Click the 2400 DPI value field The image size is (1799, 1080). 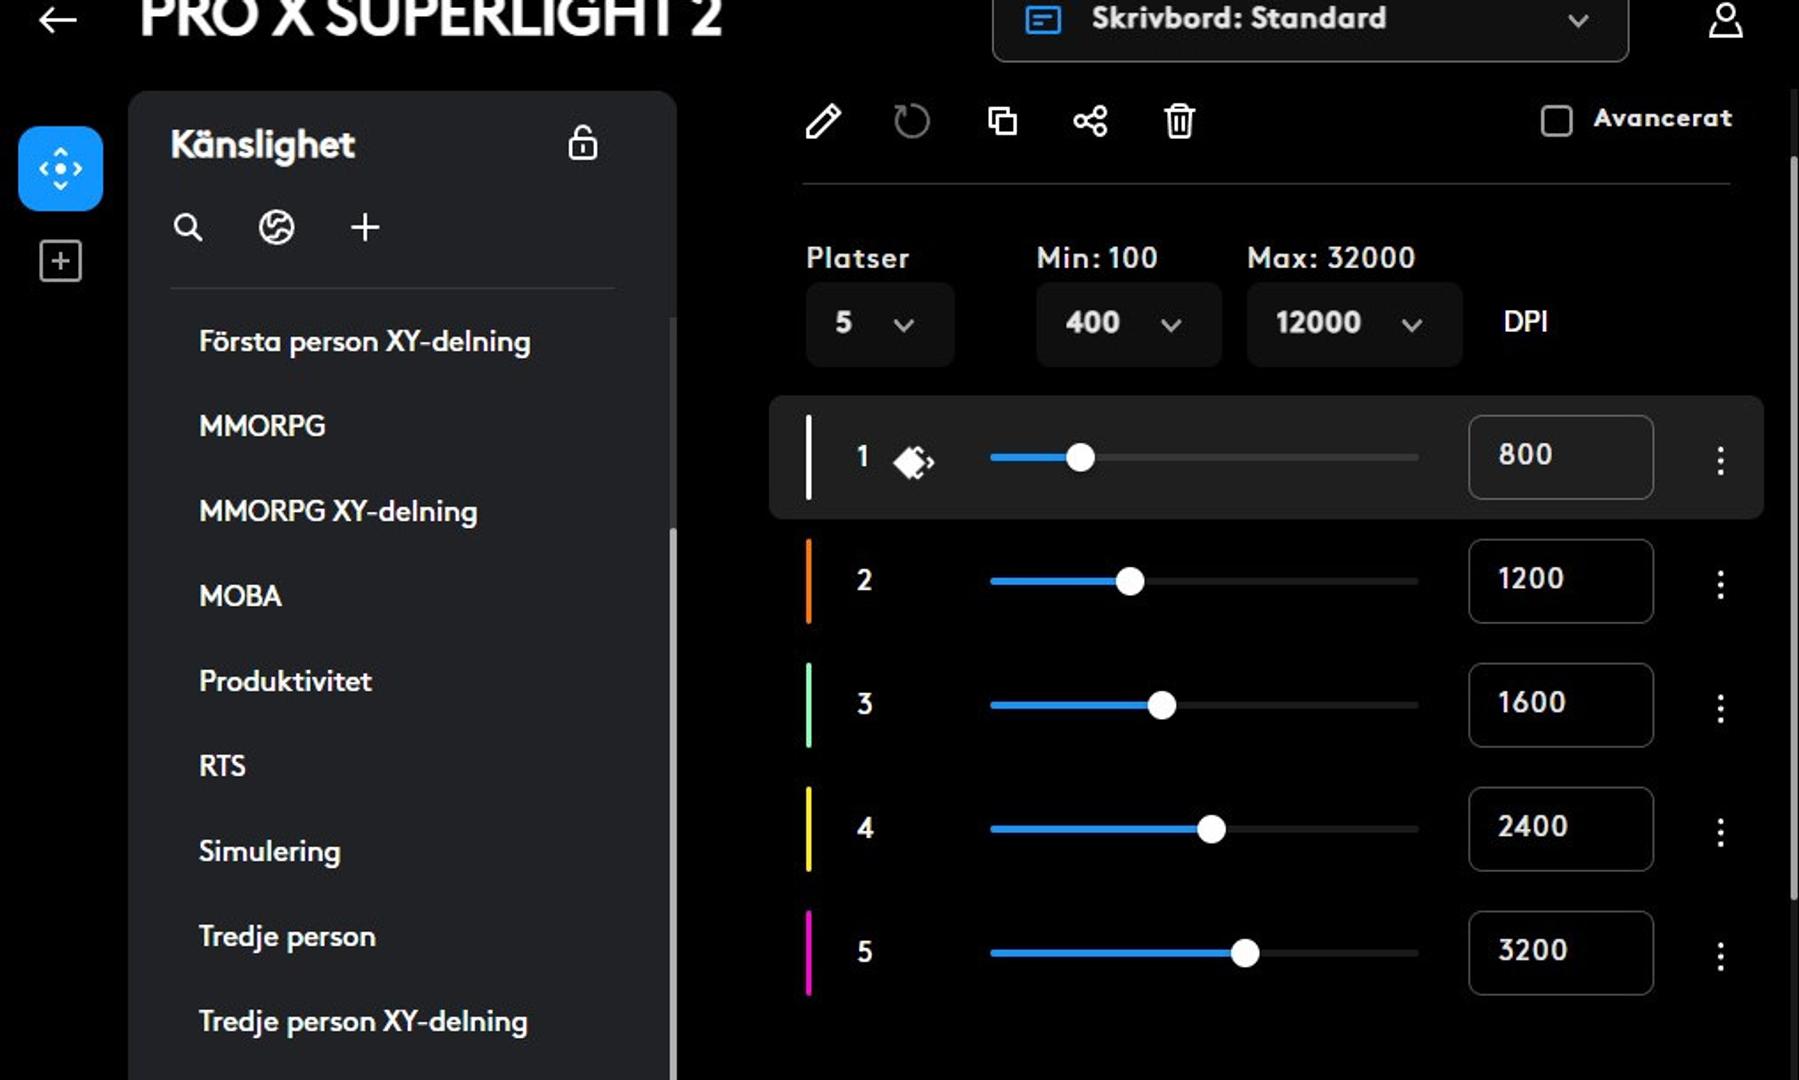pos(1560,829)
